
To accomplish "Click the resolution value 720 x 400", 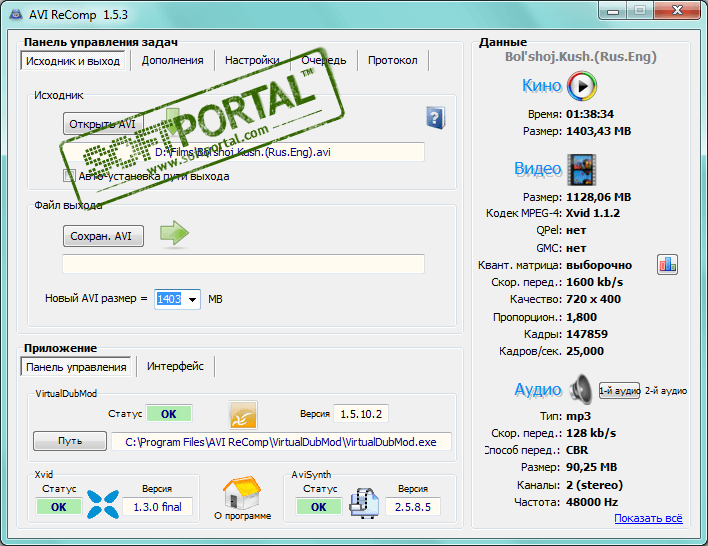I will click(593, 299).
